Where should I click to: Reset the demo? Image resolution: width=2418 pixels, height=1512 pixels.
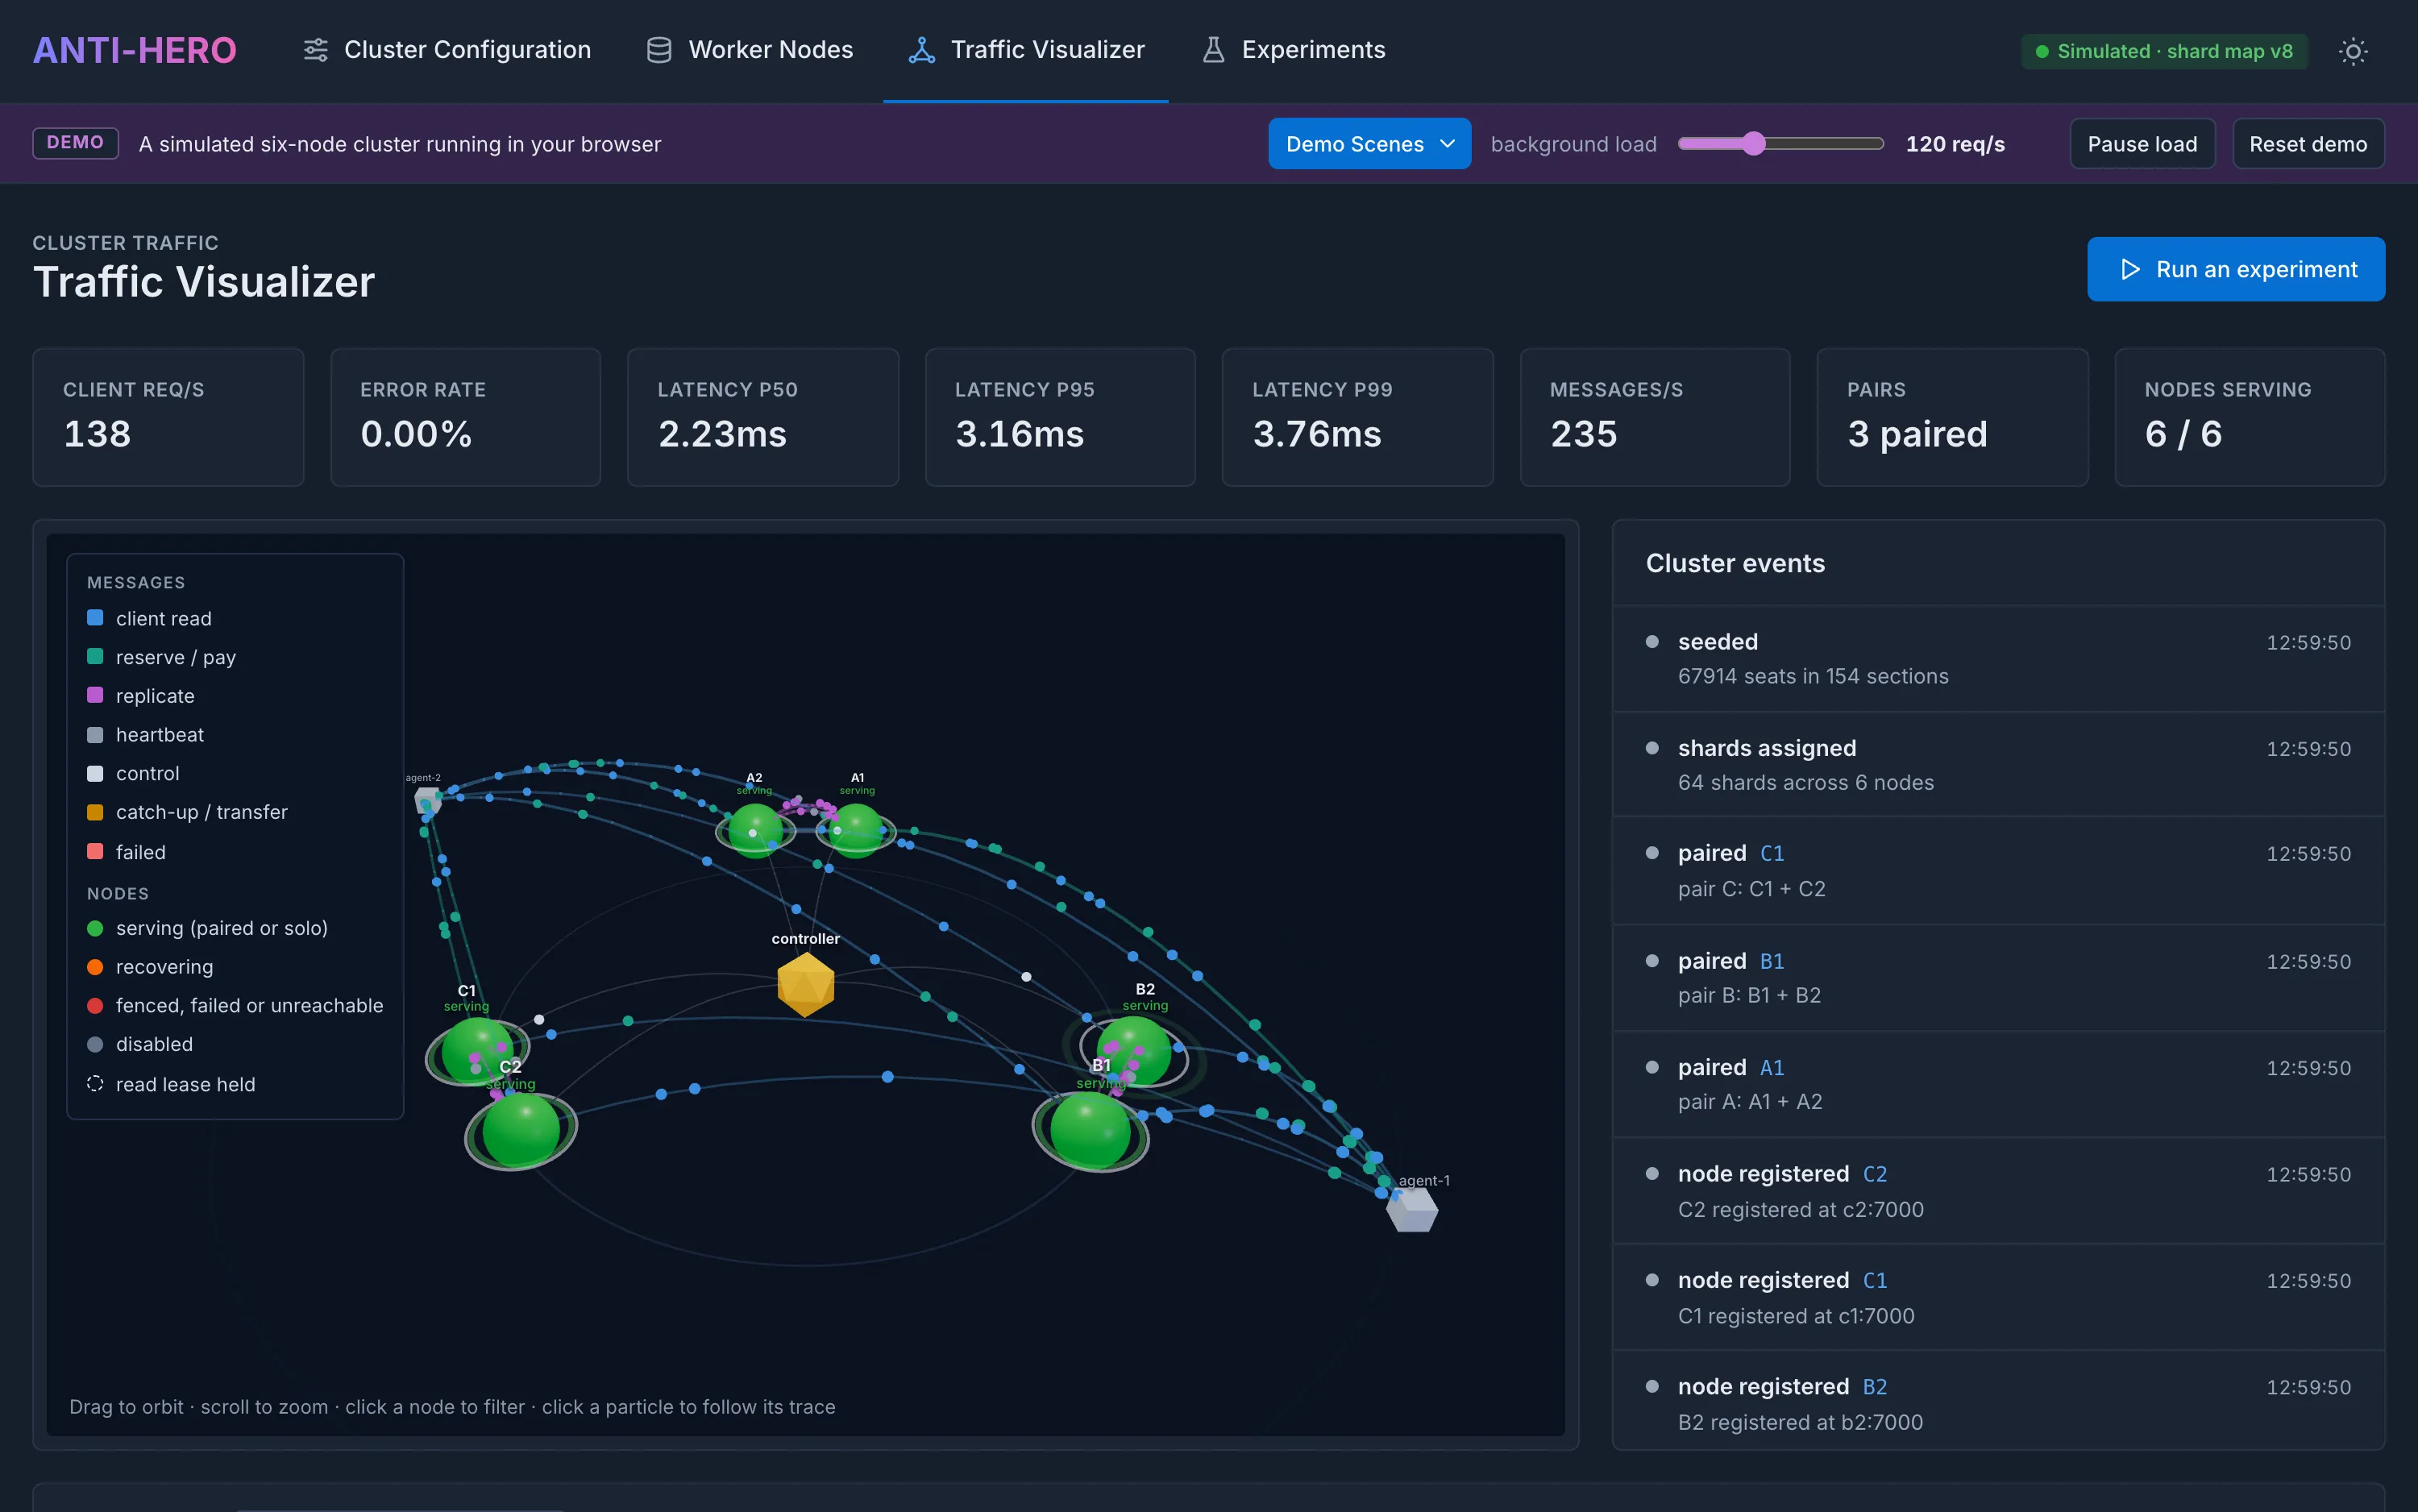(x=2308, y=143)
